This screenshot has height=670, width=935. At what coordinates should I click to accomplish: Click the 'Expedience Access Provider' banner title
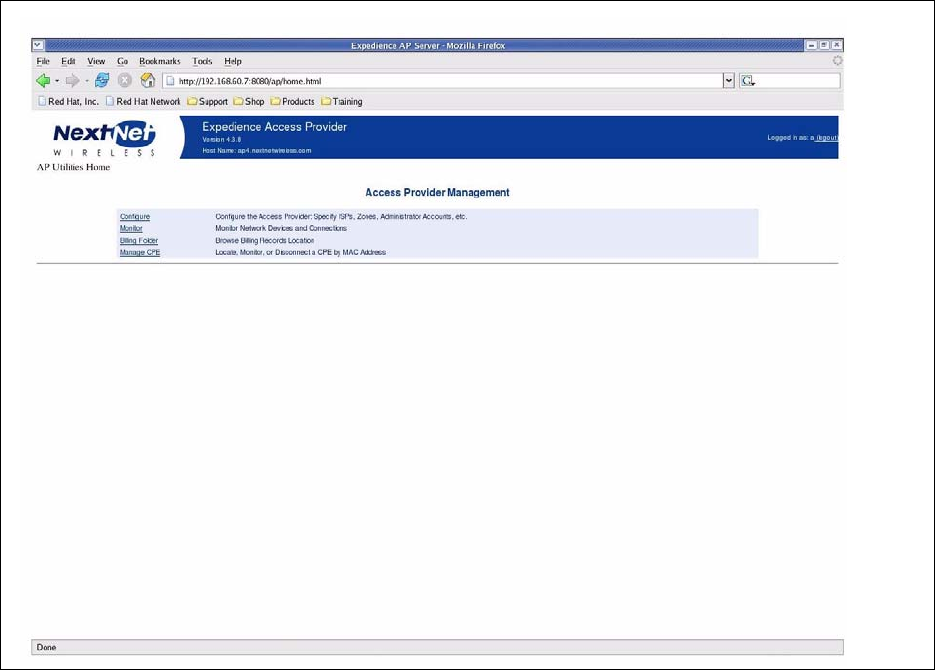point(274,126)
